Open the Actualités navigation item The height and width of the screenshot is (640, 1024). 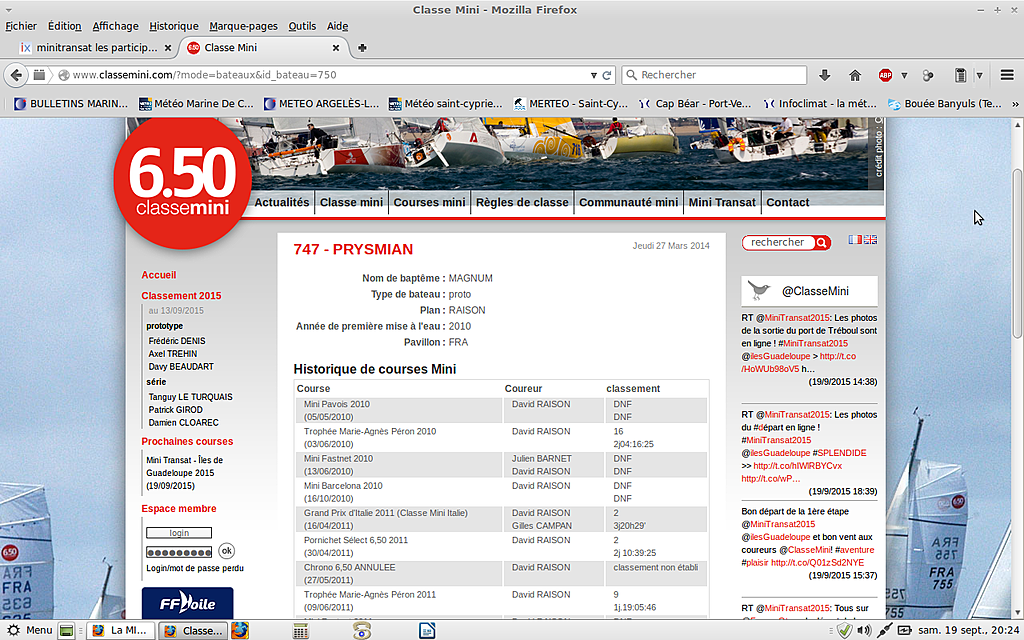click(281, 202)
